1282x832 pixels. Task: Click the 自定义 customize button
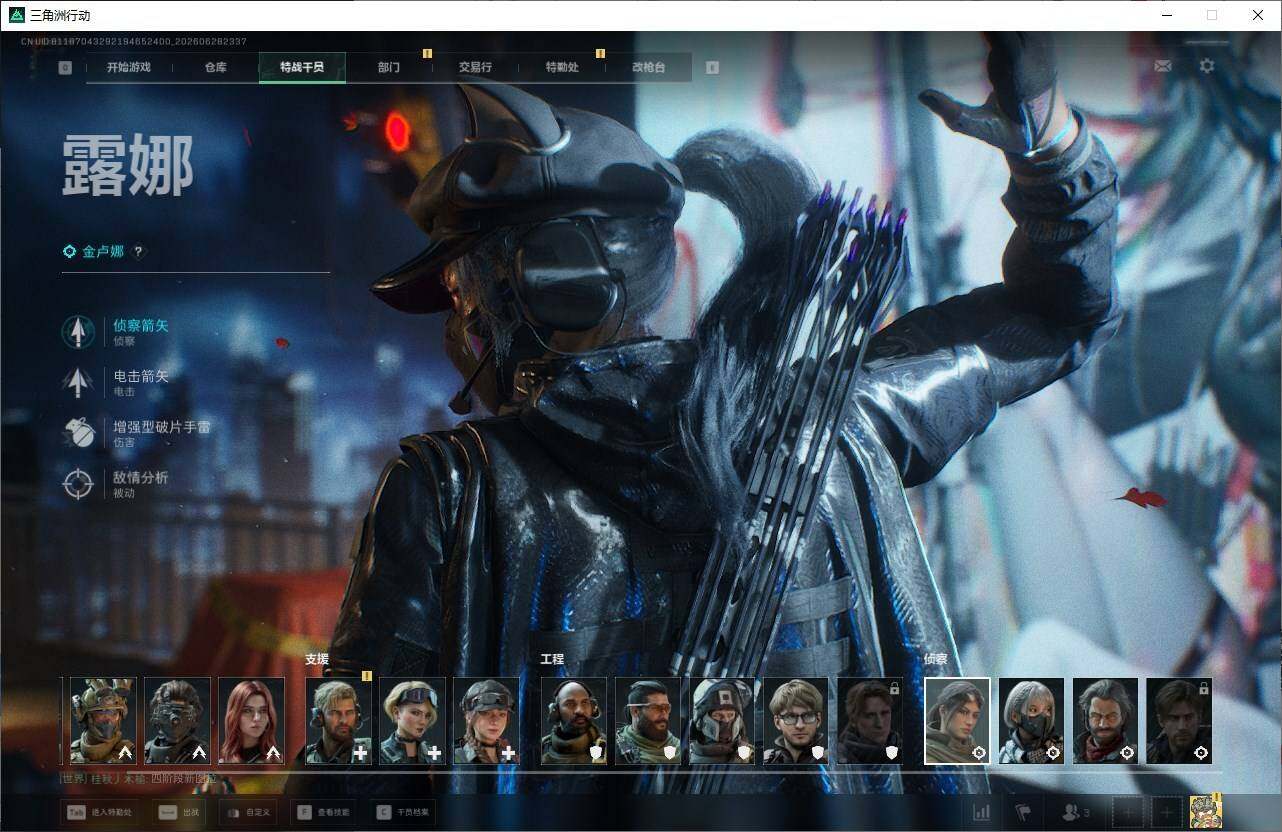point(247,812)
